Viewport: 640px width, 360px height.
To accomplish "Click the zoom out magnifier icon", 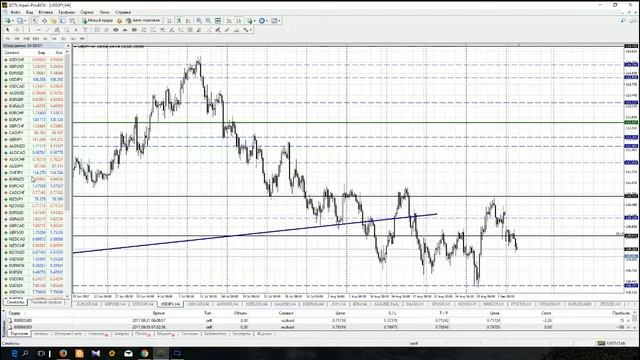I will coord(208,20).
